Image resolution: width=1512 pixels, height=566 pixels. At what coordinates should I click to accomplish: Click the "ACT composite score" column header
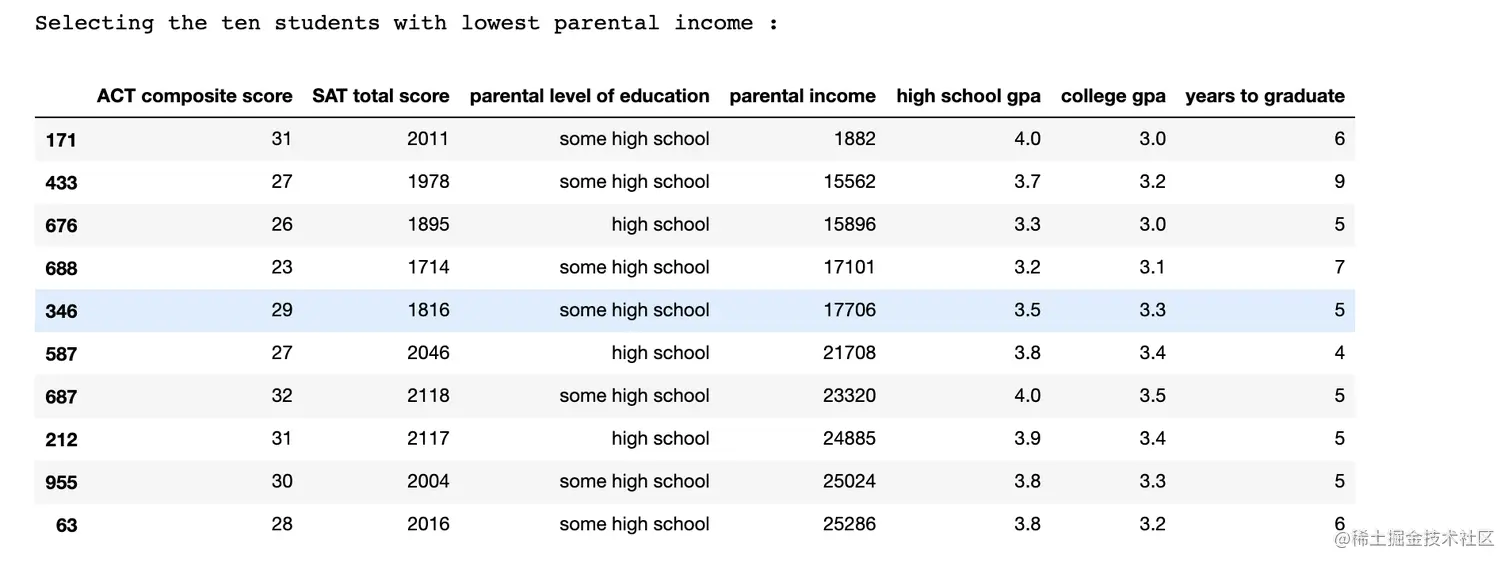coord(194,96)
